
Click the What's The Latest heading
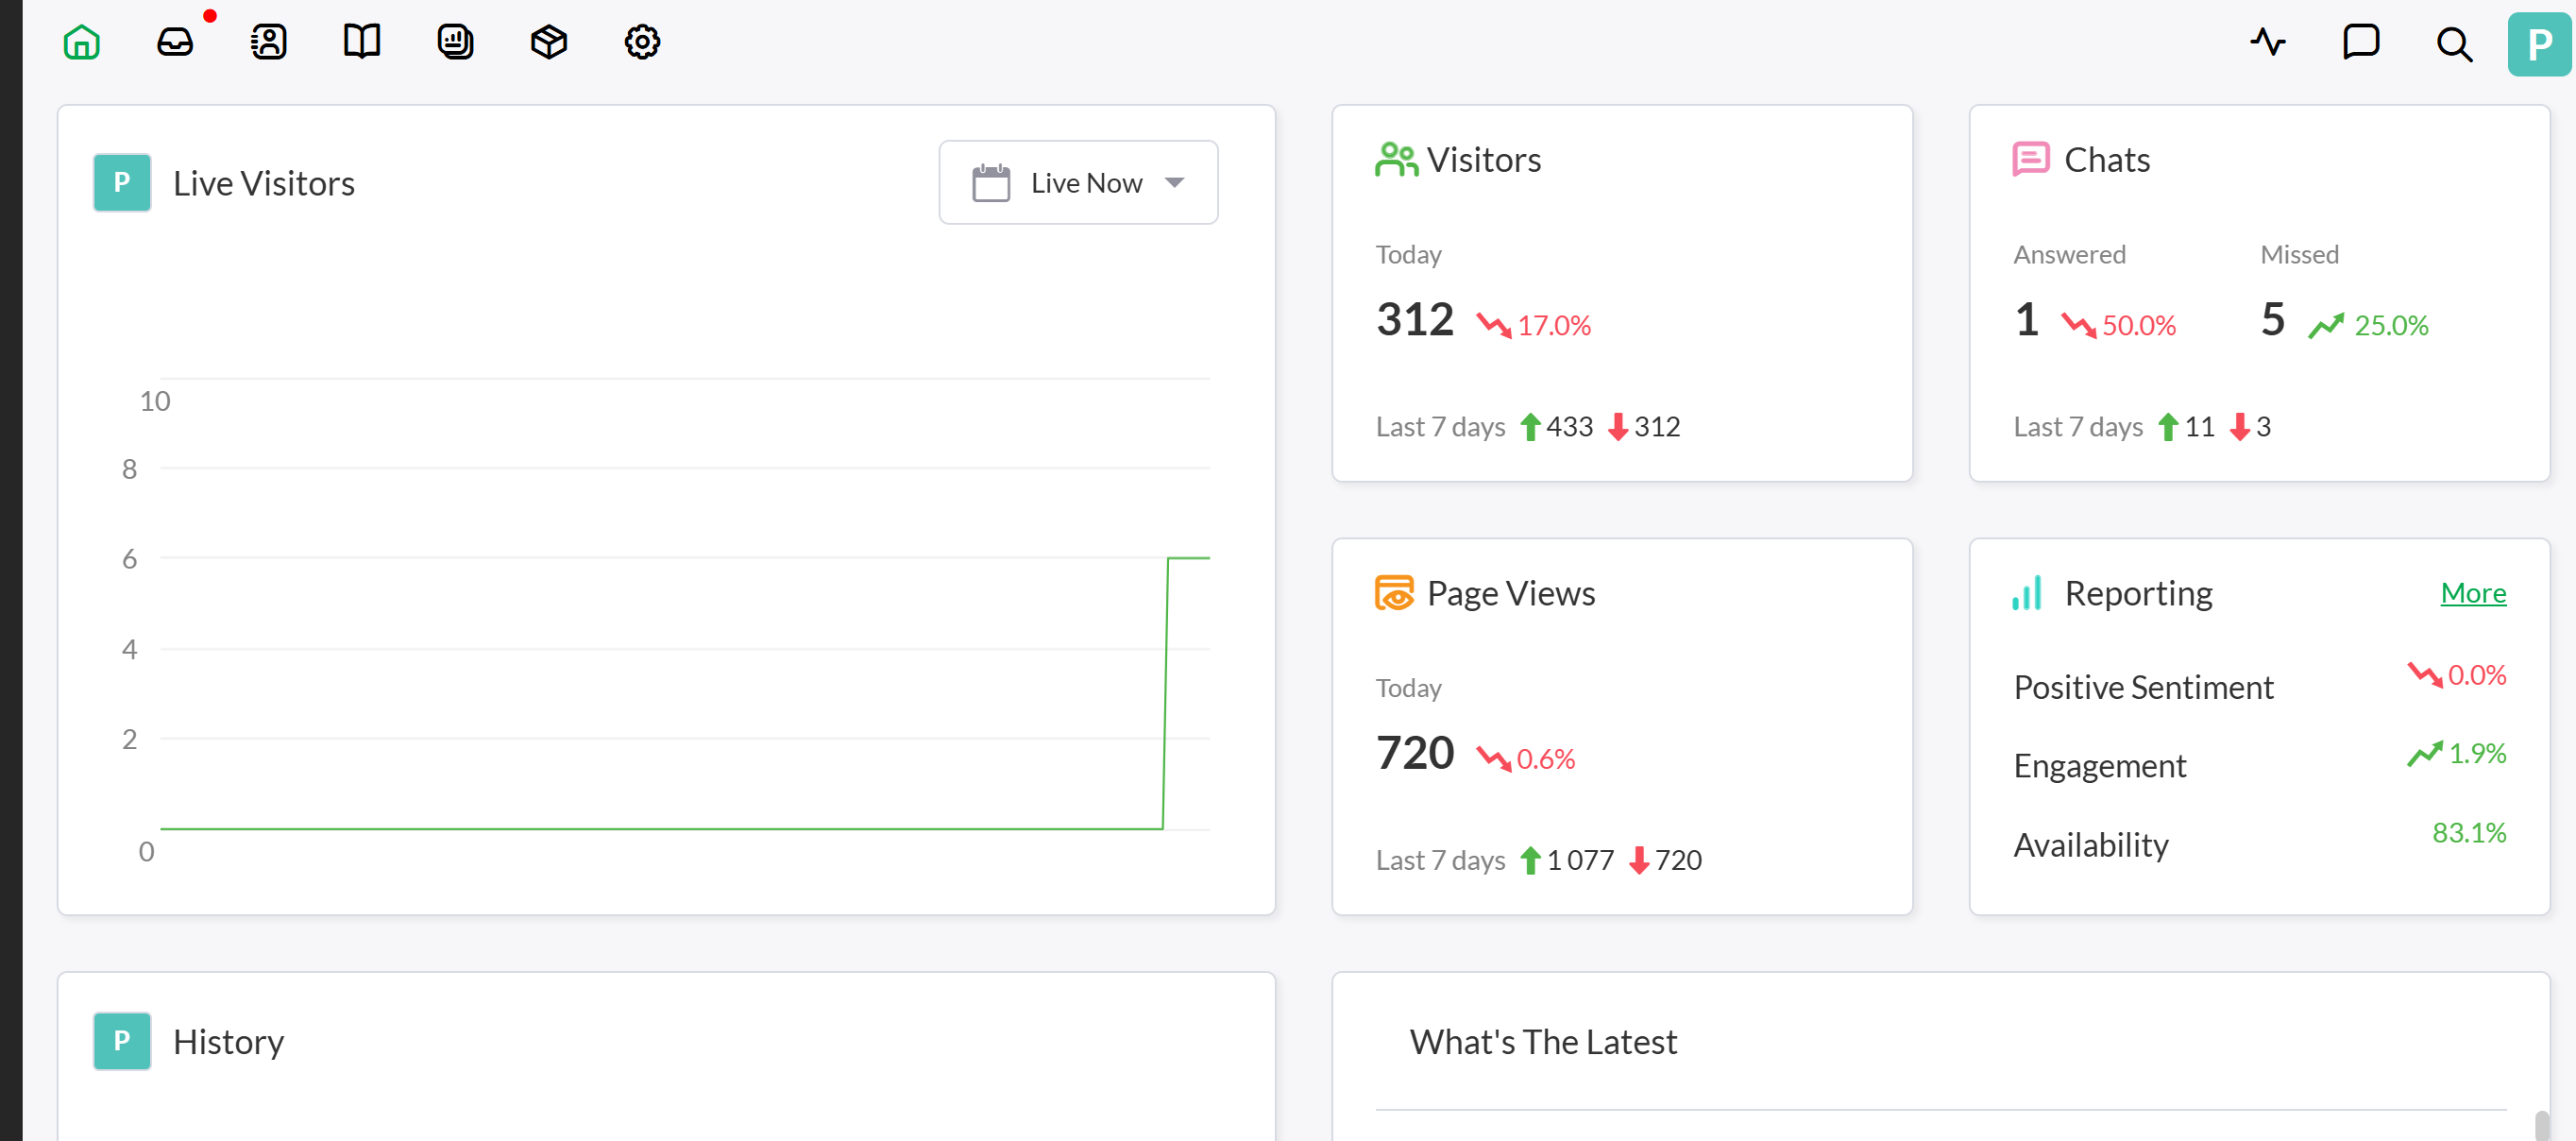[x=1543, y=1041]
